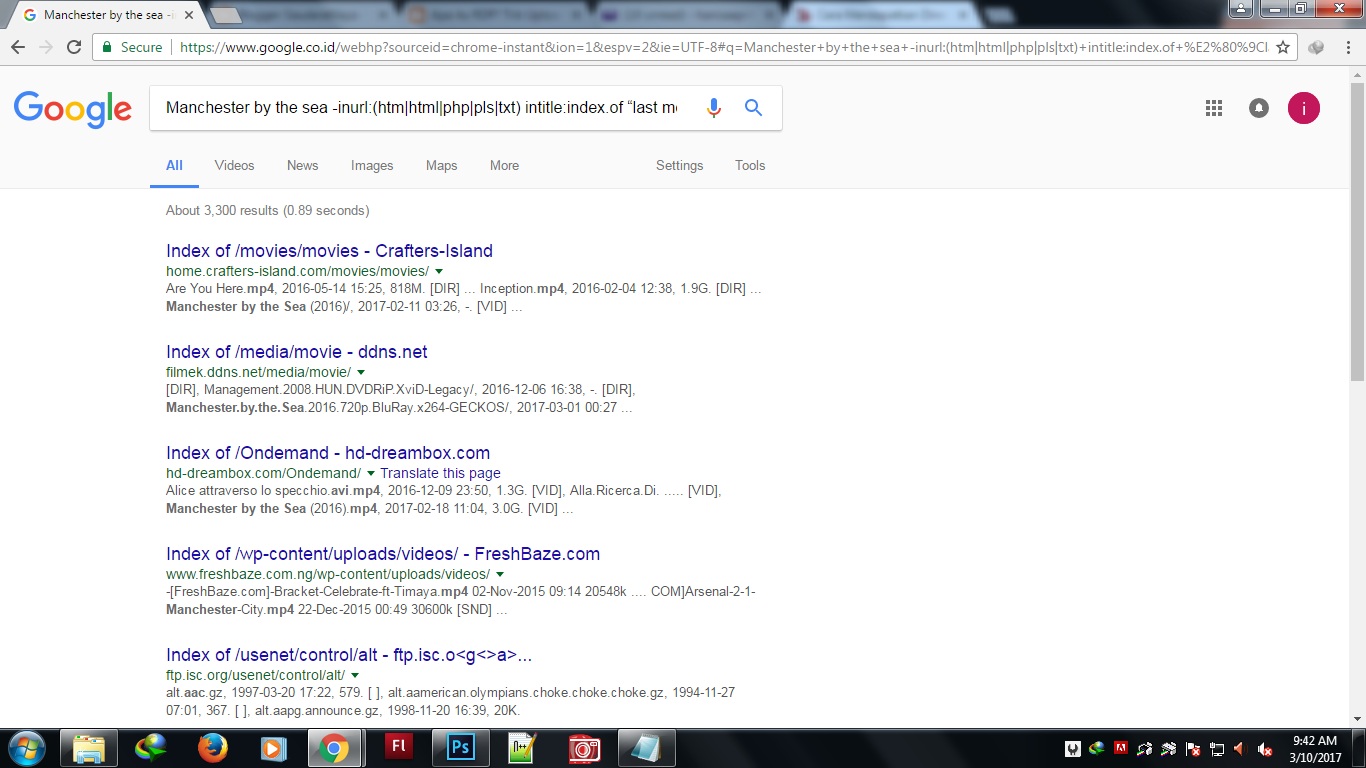Go back to the previous page

click(x=18, y=47)
